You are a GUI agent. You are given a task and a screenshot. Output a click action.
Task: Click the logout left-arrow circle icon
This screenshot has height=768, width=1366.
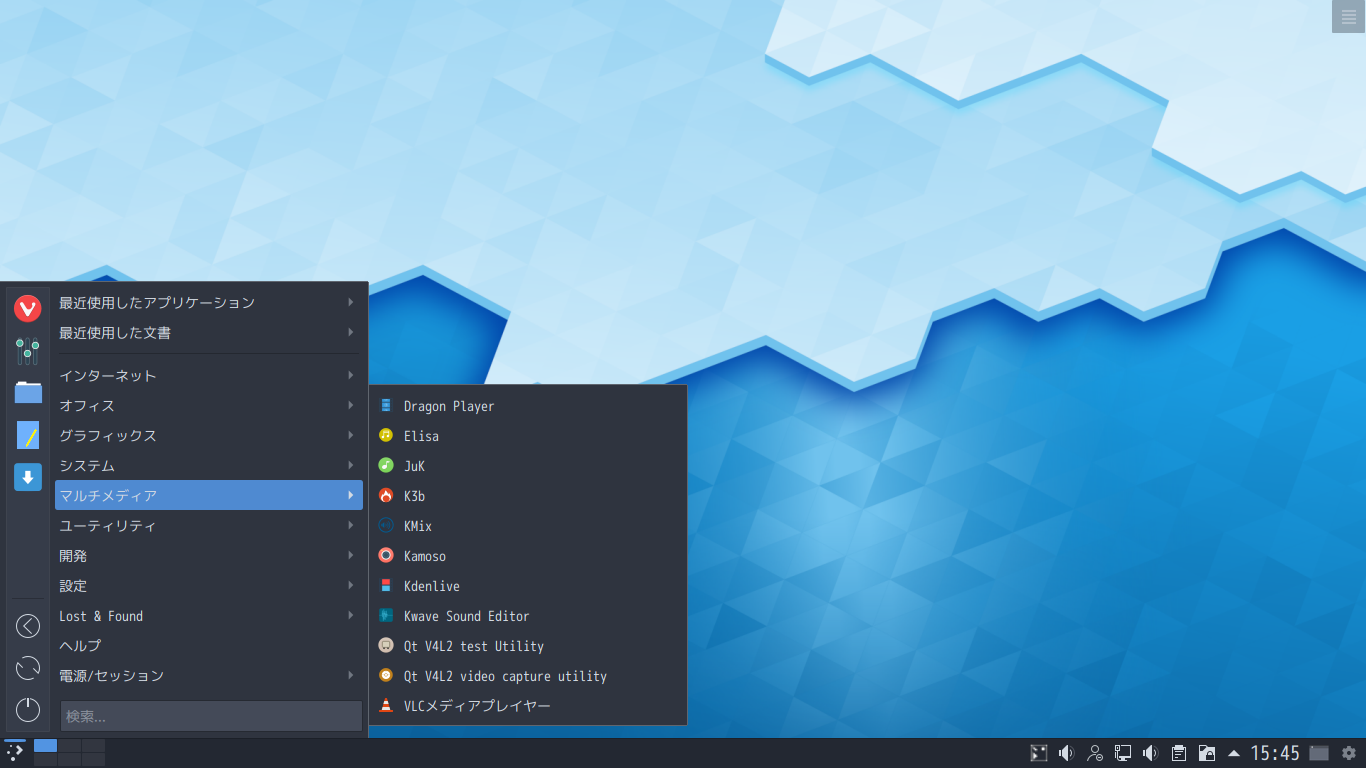click(28, 626)
